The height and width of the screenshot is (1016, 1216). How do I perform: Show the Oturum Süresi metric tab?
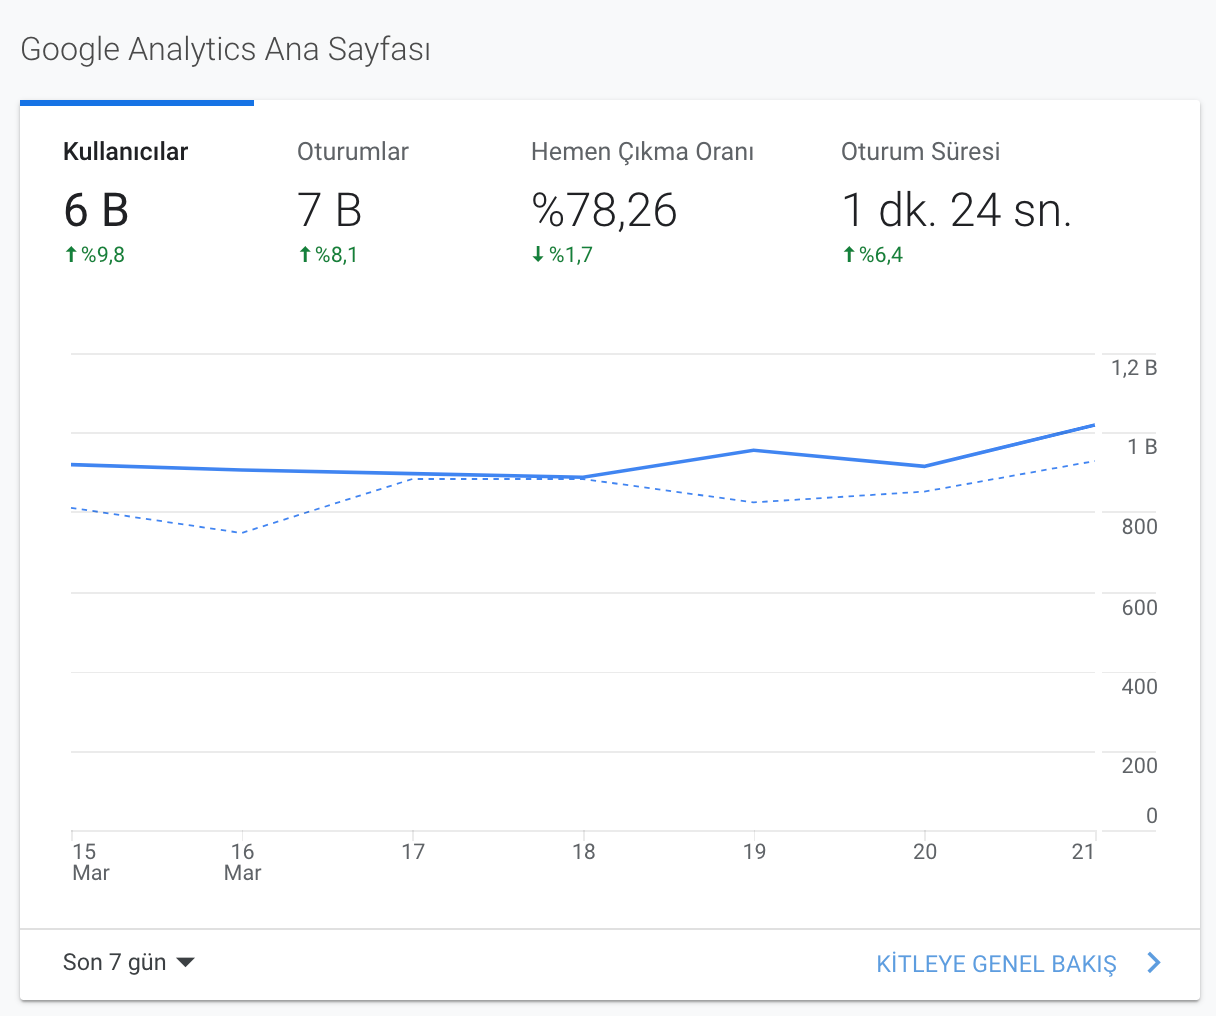pos(956,200)
